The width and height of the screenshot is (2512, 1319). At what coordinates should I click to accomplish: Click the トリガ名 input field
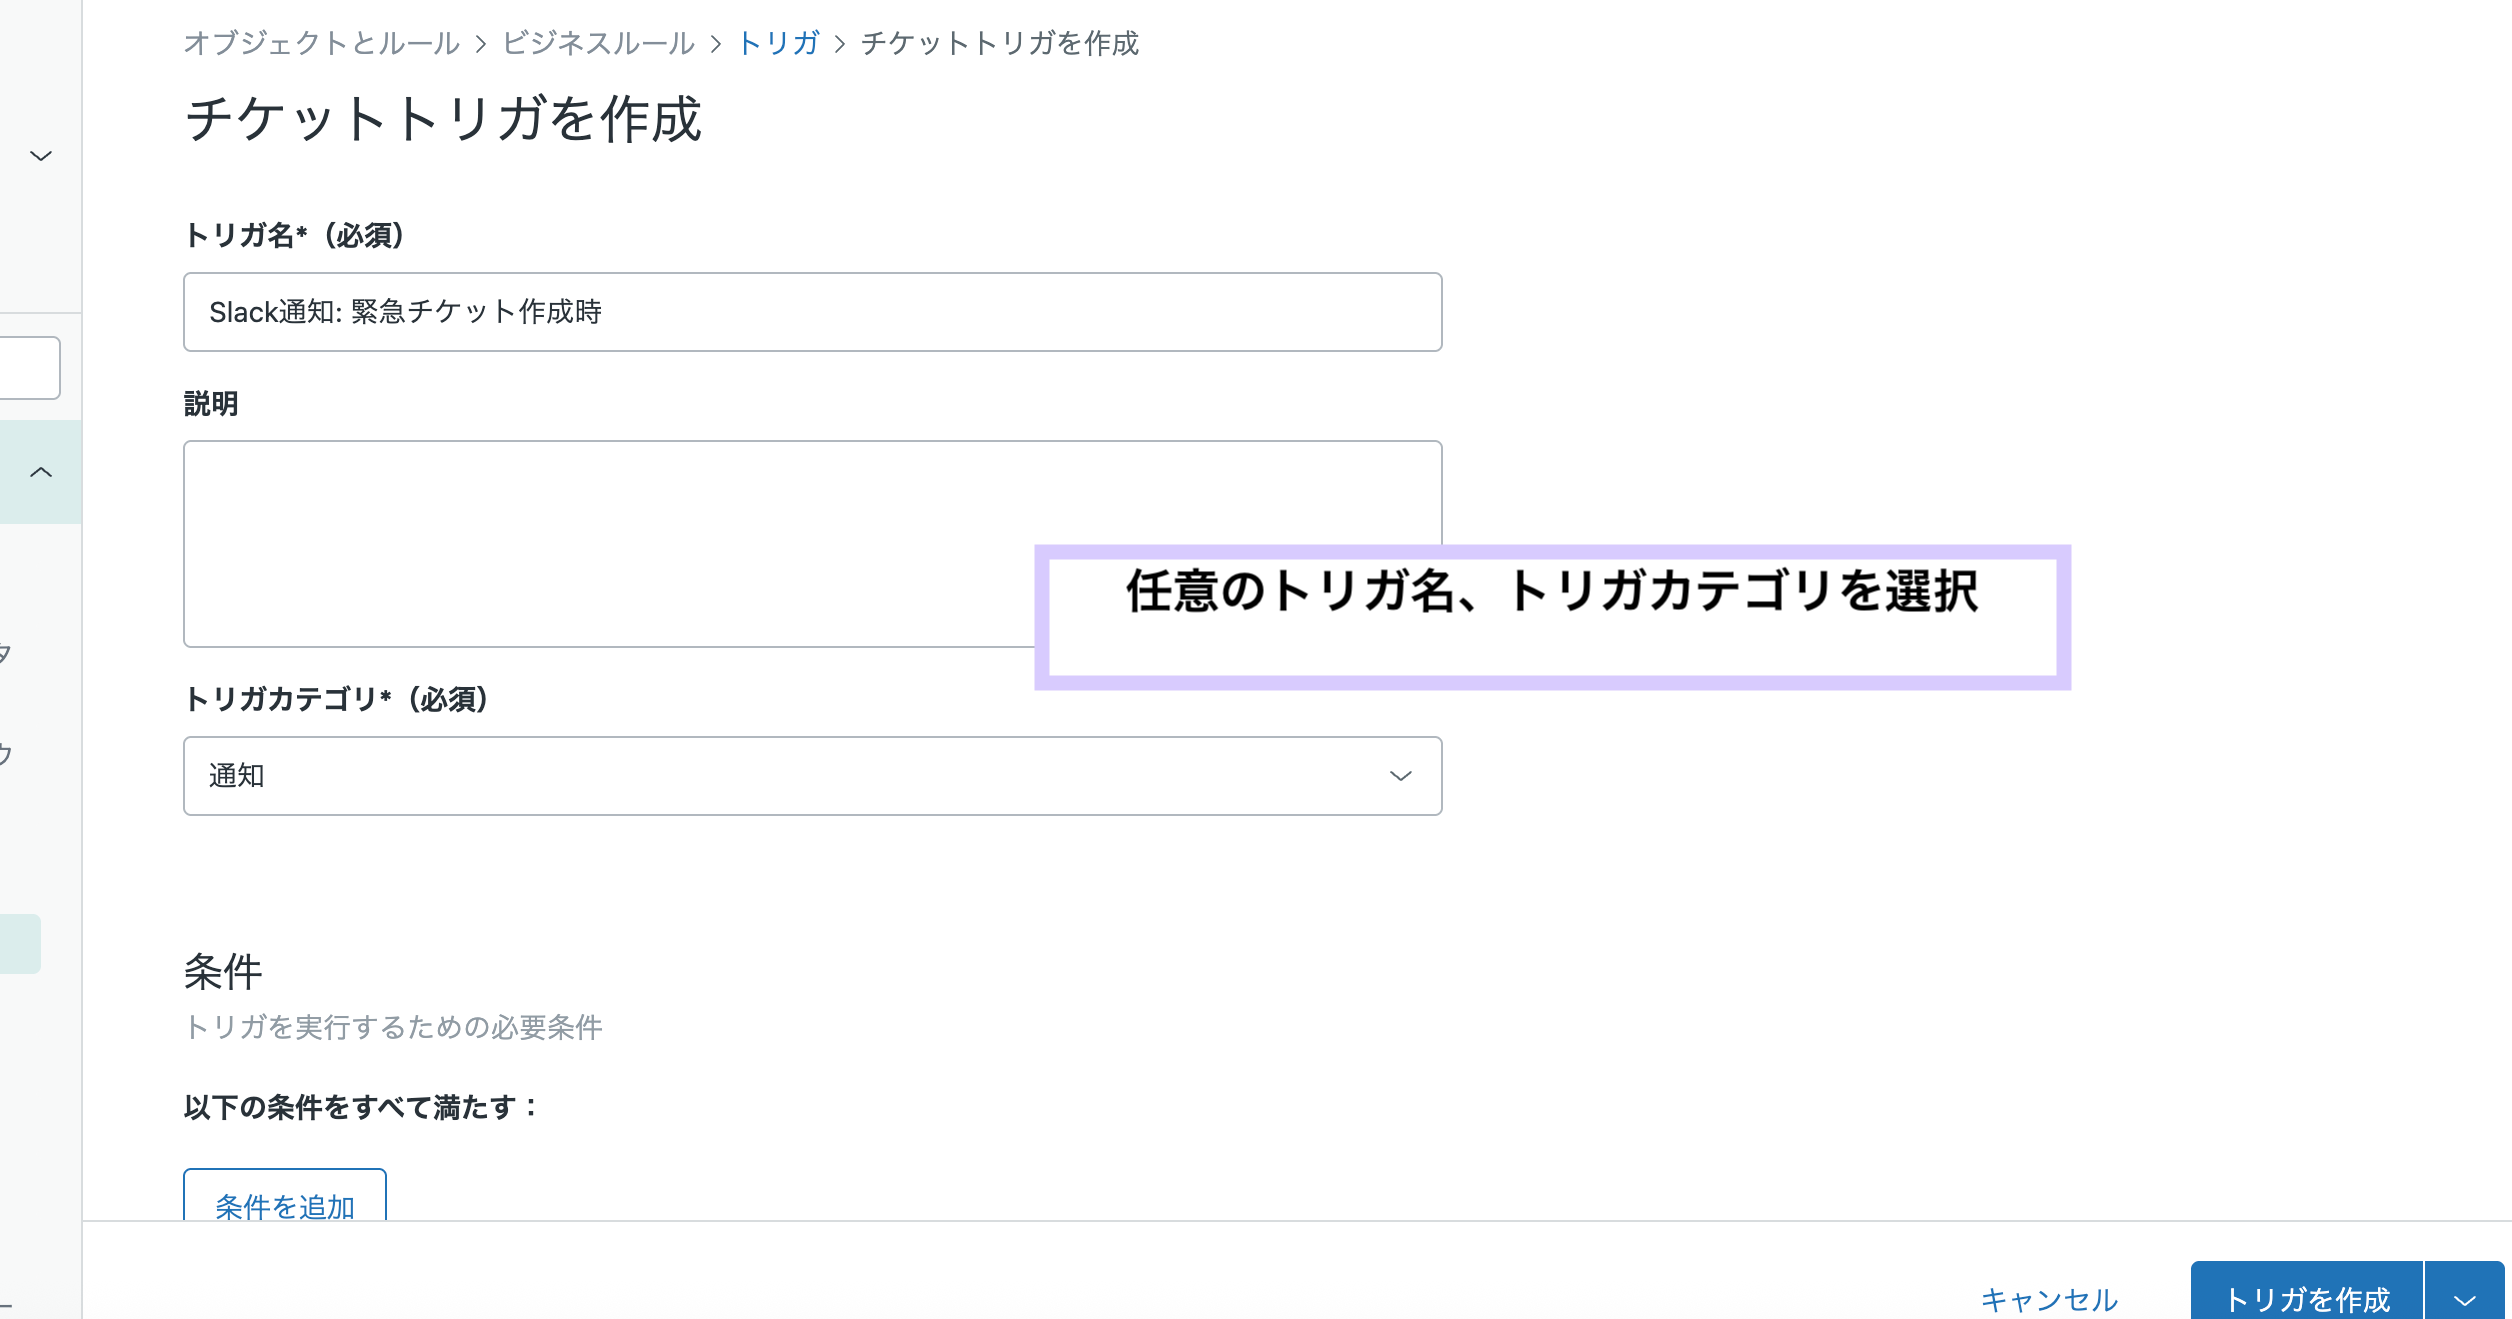[811, 312]
